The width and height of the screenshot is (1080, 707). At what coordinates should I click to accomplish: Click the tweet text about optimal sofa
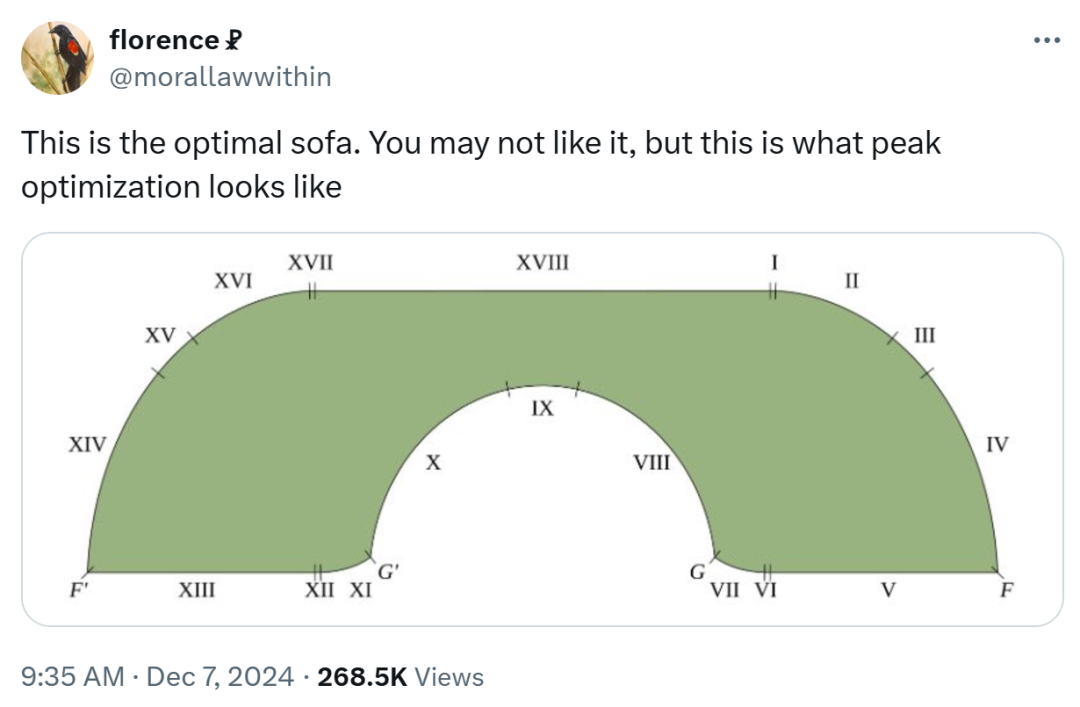(481, 165)
